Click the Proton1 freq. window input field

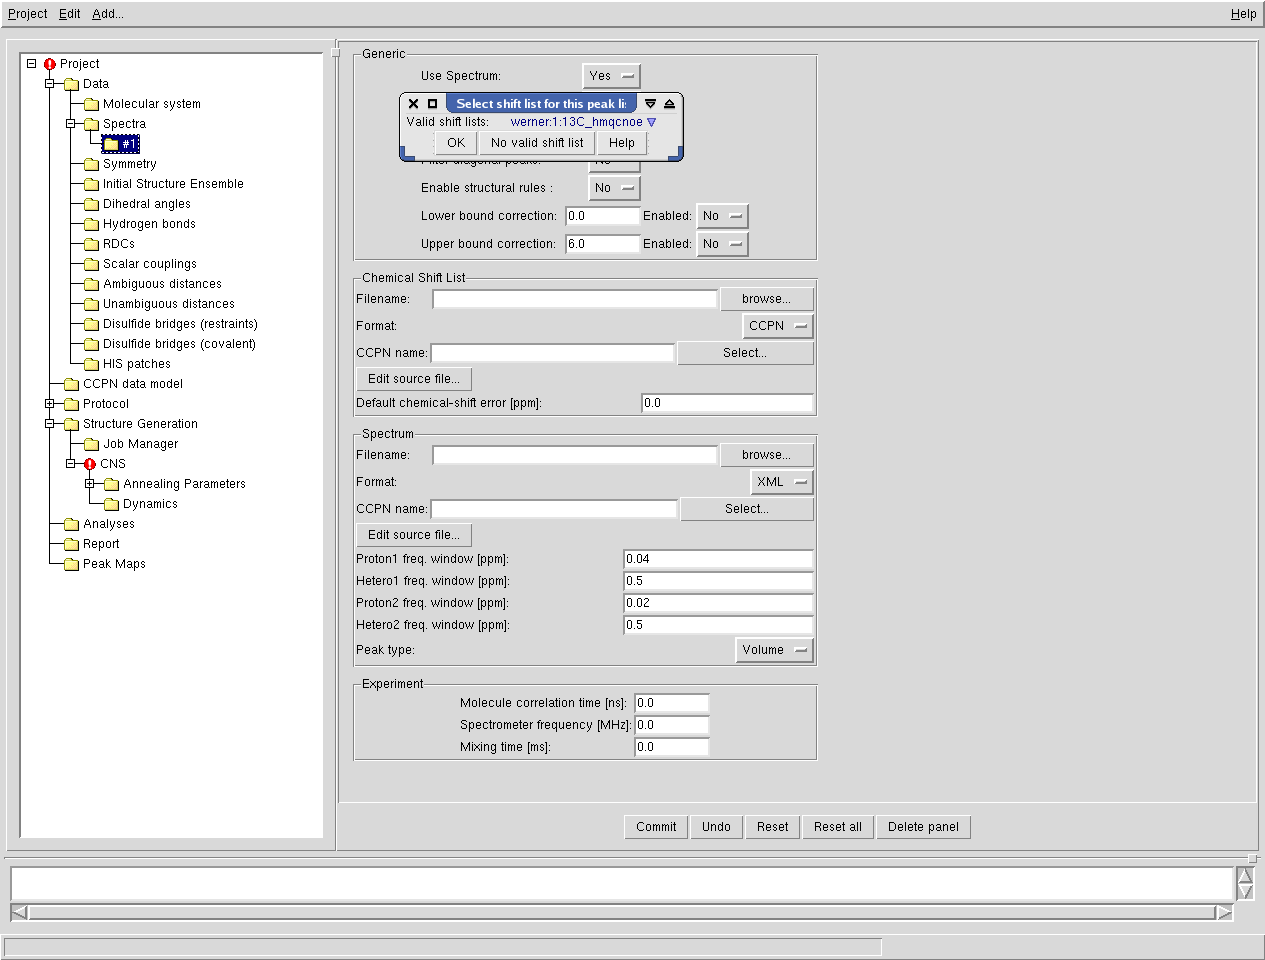(717, 559)
